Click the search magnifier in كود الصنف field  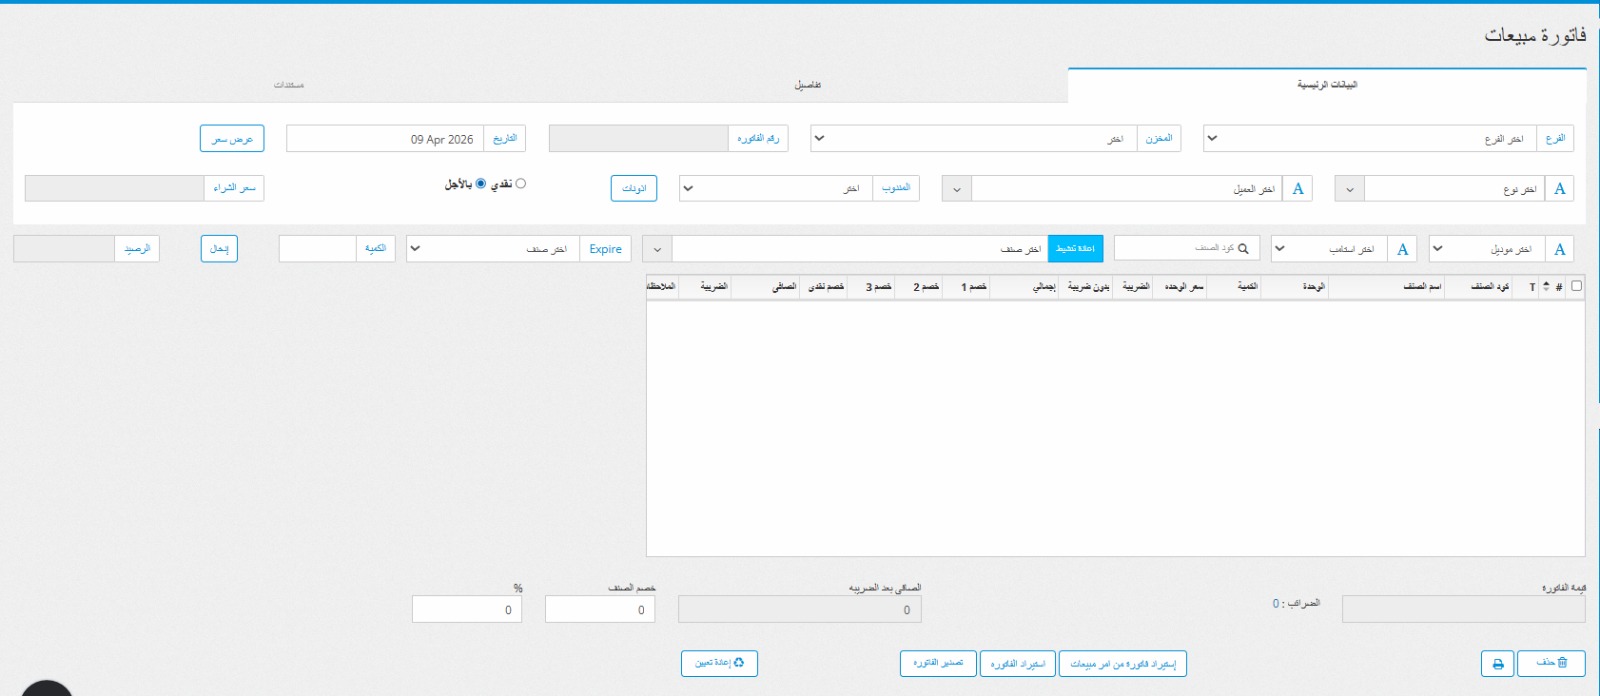click(x=1243, y=248)
